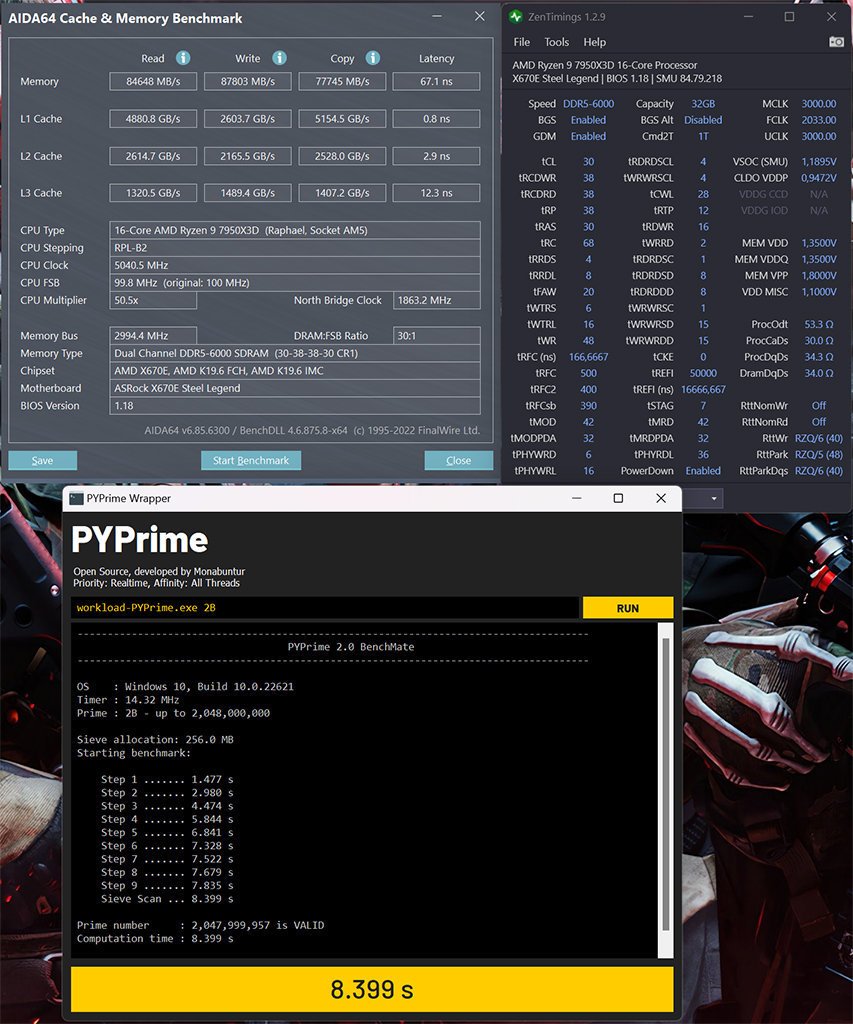Viewport: 853px width, 1024px height.
Task: Click the workload-PYPrime.exe 2B command field
Action: point(325,608)
